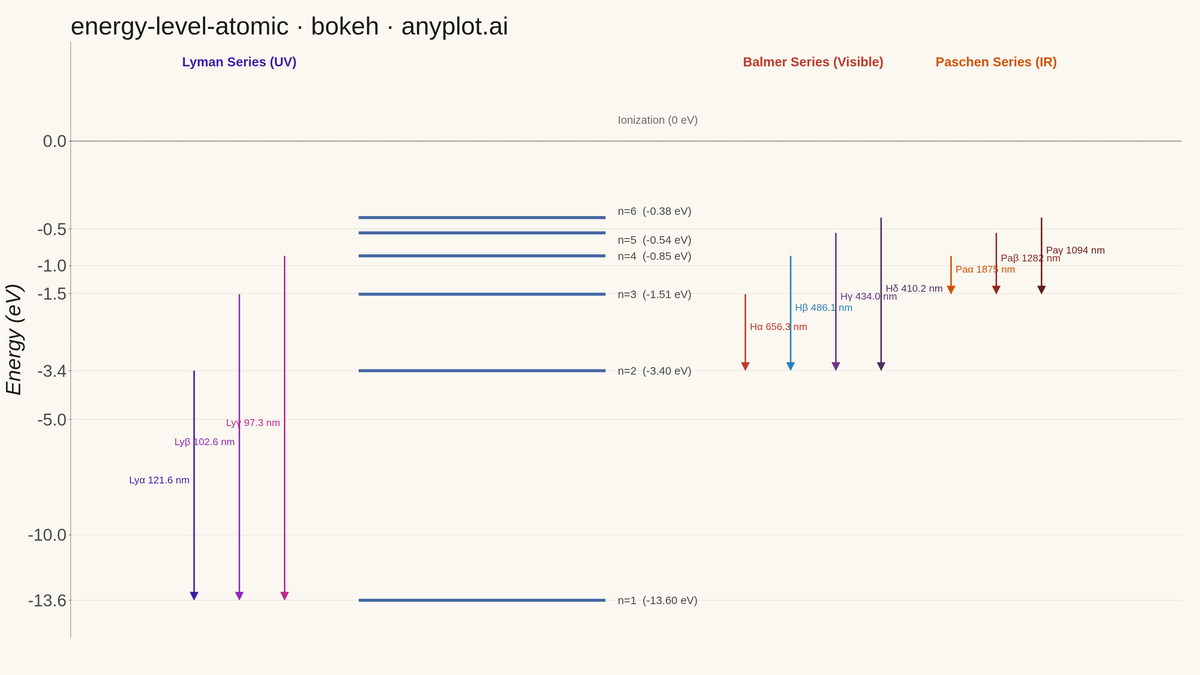Screen dimensions: 1200x675
Task: Click the n=6 (-0.38 eV) level label
Action: [654, 211]
